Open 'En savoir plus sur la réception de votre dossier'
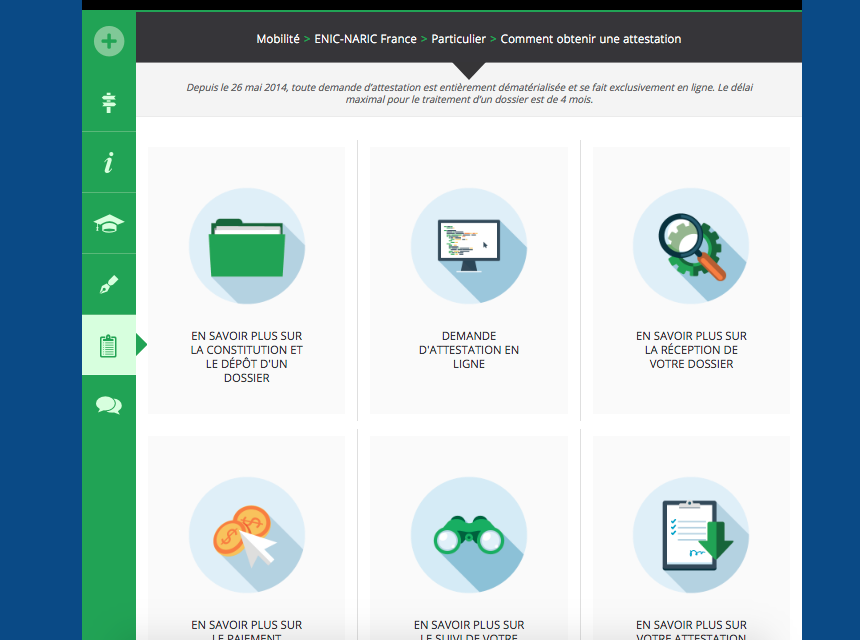The height and width of the screenshot is (640, 860). [691, 350]
